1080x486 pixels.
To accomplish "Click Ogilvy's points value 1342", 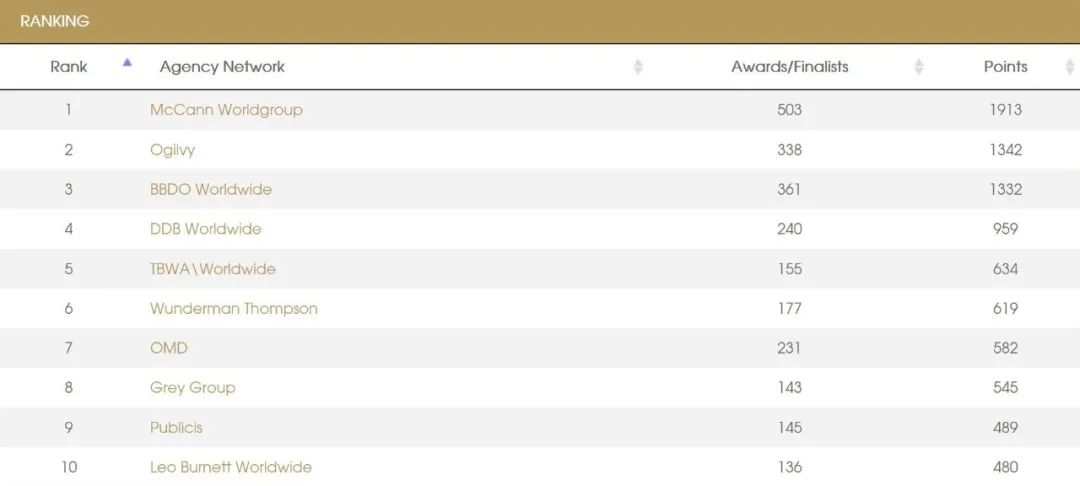I will (1006, 150).
